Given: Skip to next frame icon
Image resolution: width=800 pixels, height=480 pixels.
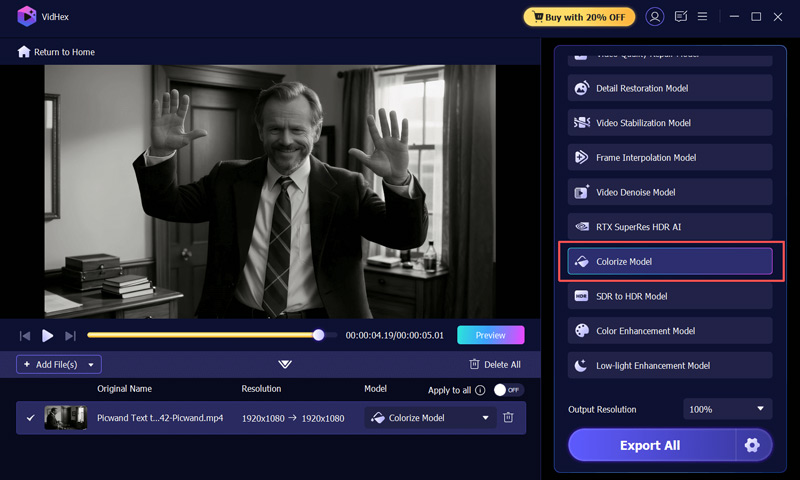Looking at the screenshot, I should click(x=70, y=336).
